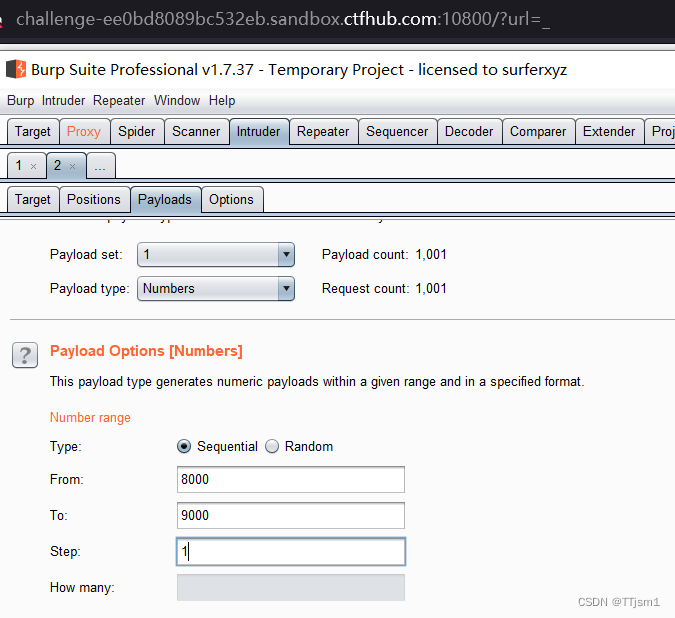Select the Random radio button
Image resolution: width=675 pixels, height=618 pixels.
point(272,446)
